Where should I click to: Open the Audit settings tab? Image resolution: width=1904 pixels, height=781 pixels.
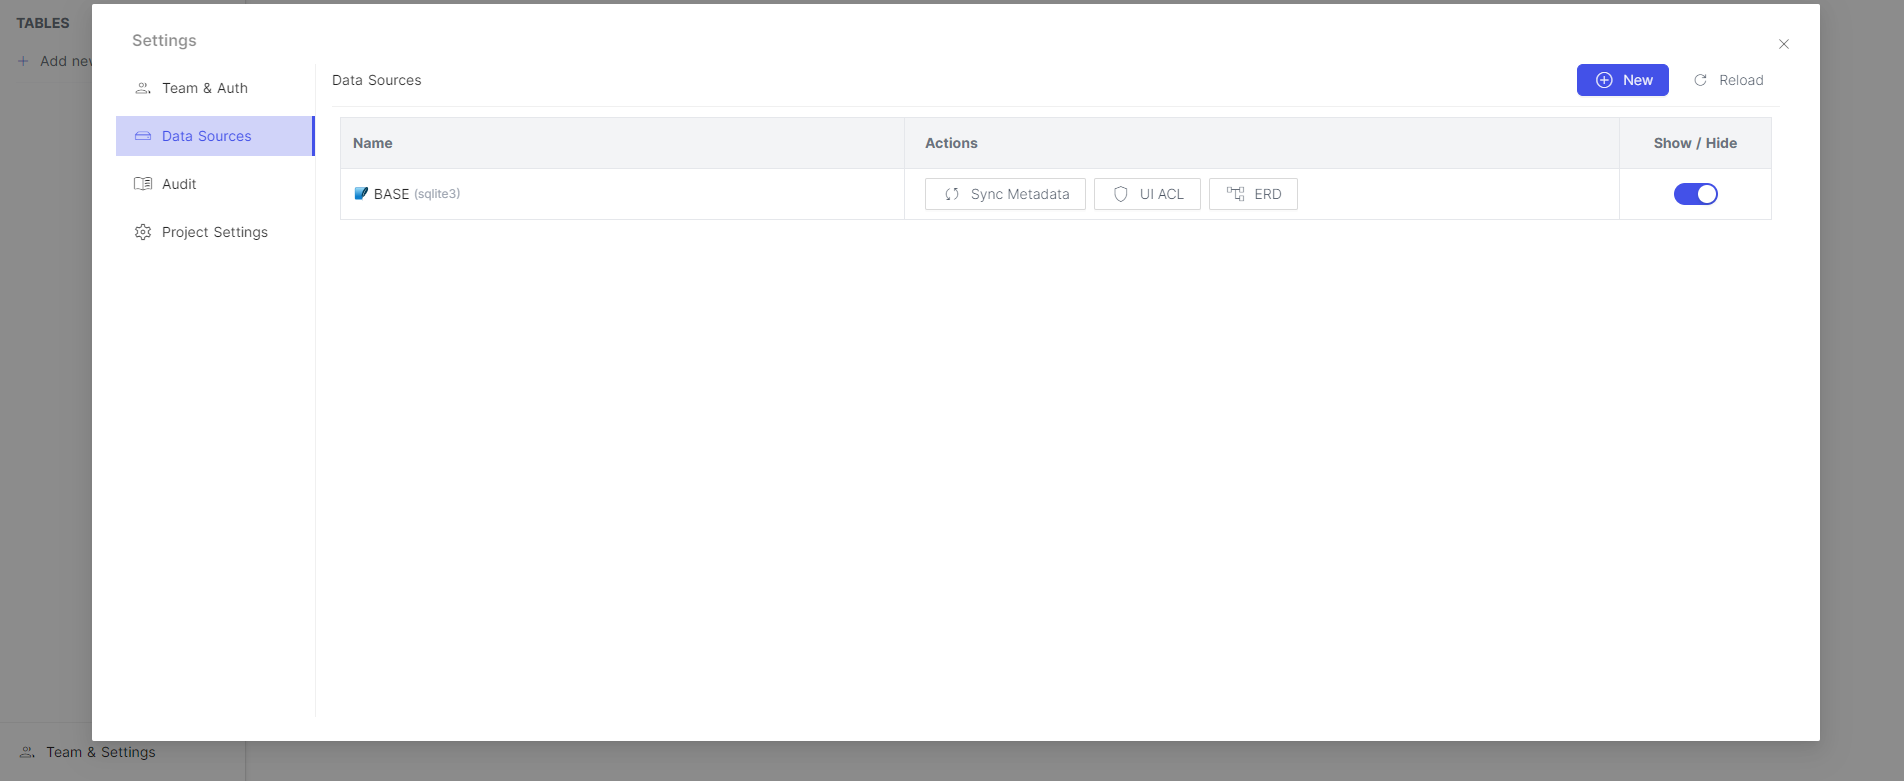point(214,184)
